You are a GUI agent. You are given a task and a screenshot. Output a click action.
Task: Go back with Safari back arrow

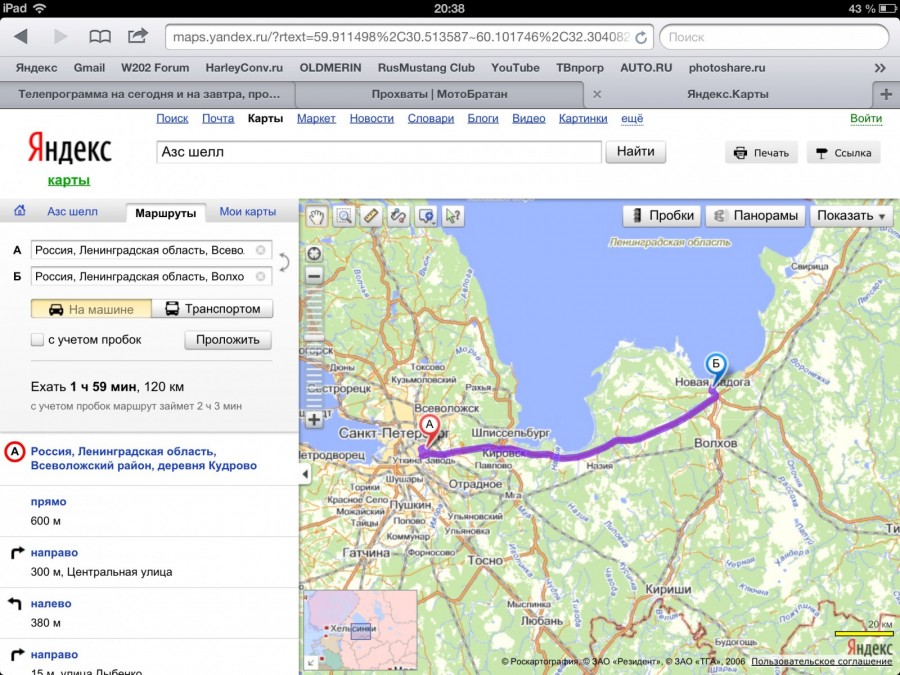[21, 37]
